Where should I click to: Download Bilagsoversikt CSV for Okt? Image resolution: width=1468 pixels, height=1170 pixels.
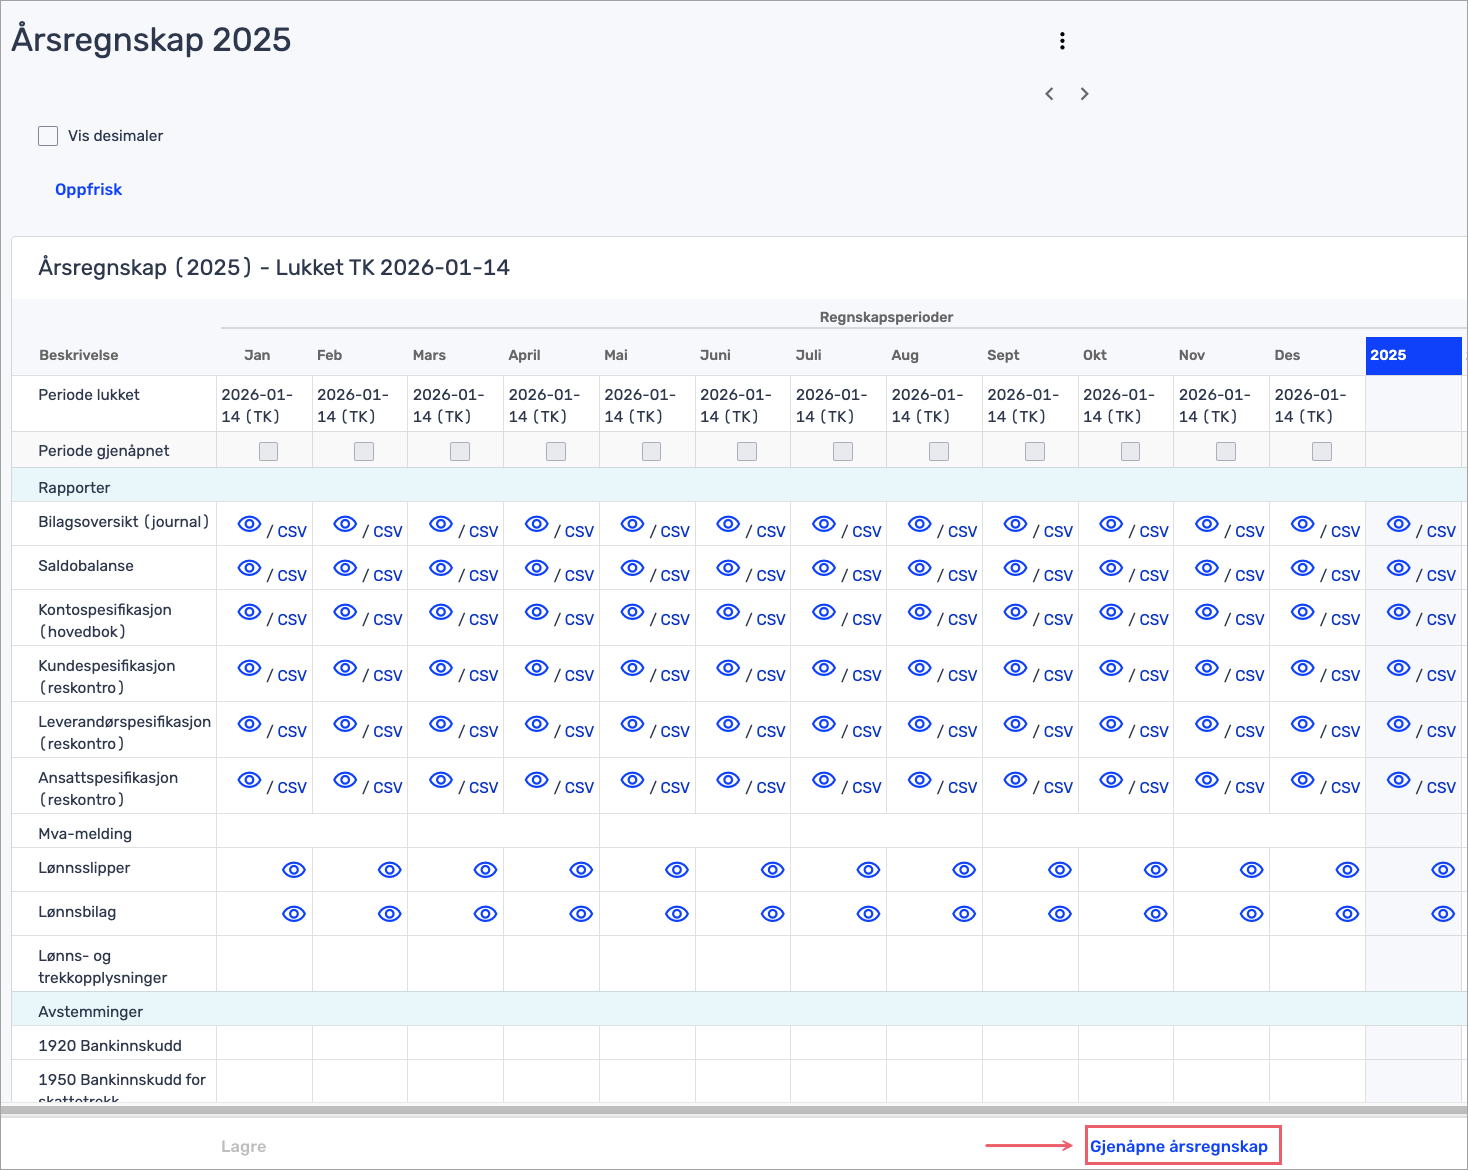click(x=1154, y=532)
